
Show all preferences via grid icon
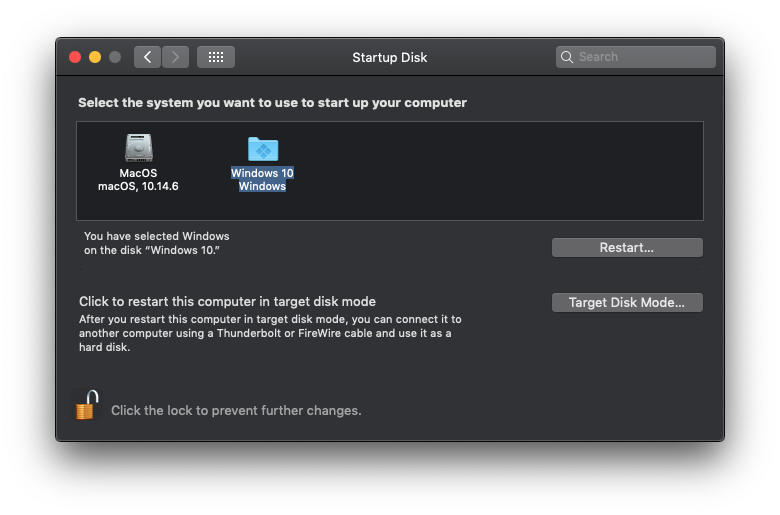pyautogui.click(x=216, y=57)
